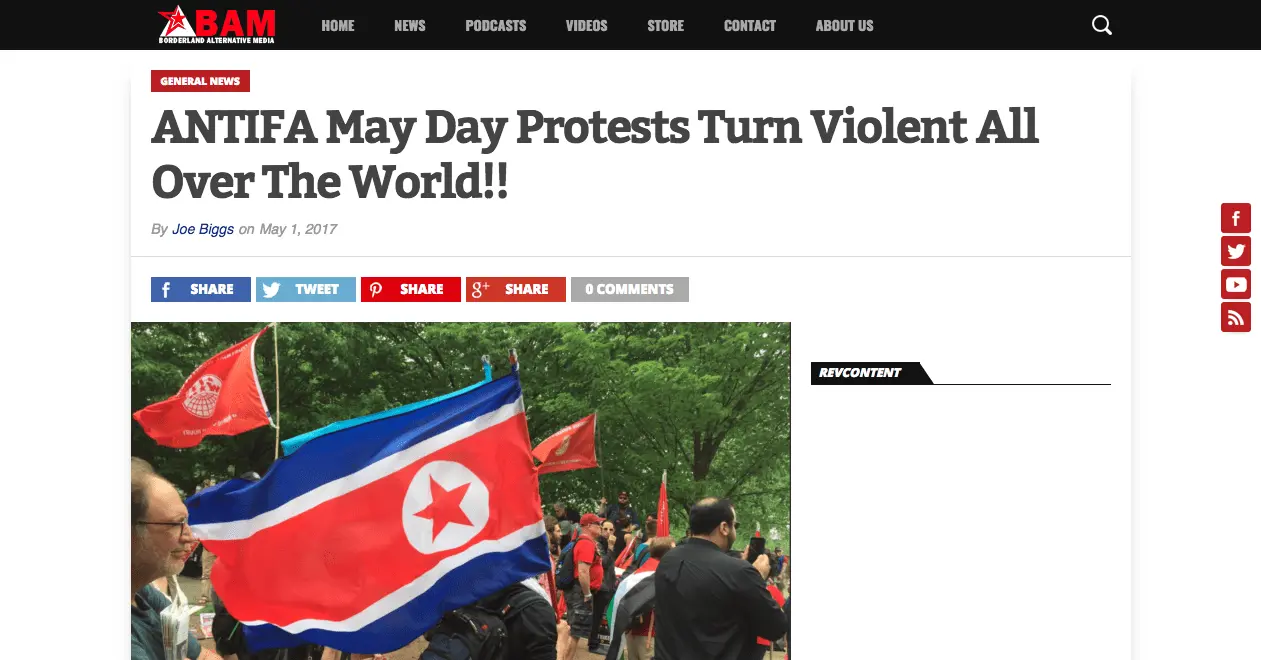Open author Joe Biggs profile link
The width and height of the screenshot is (1261, 660).
pos(203,229)
